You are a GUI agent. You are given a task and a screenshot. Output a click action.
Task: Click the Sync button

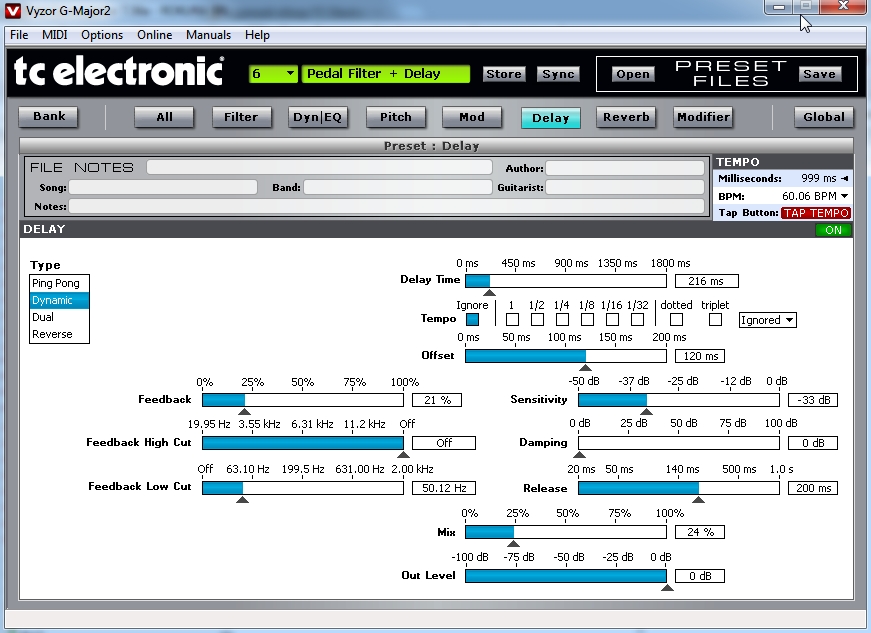point(558,74)
